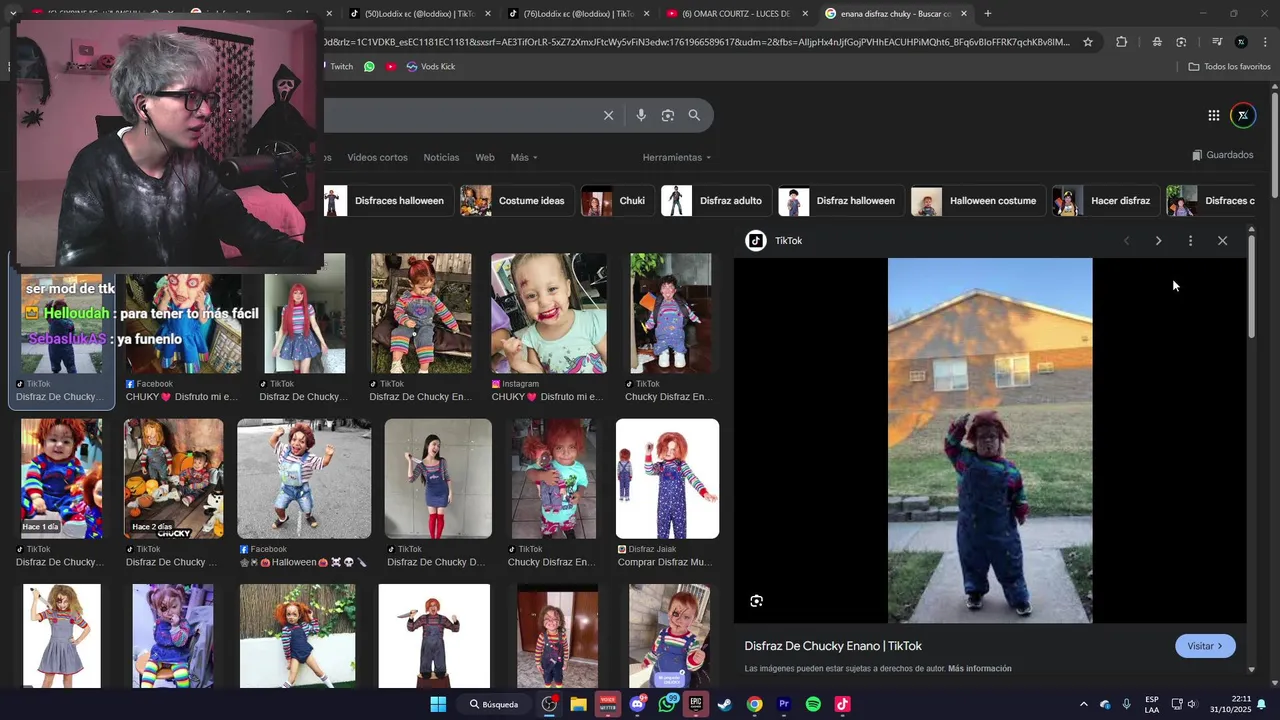1280x720 pixels.
Task: Switch to Noticias results tab
Action: (441, 157)
